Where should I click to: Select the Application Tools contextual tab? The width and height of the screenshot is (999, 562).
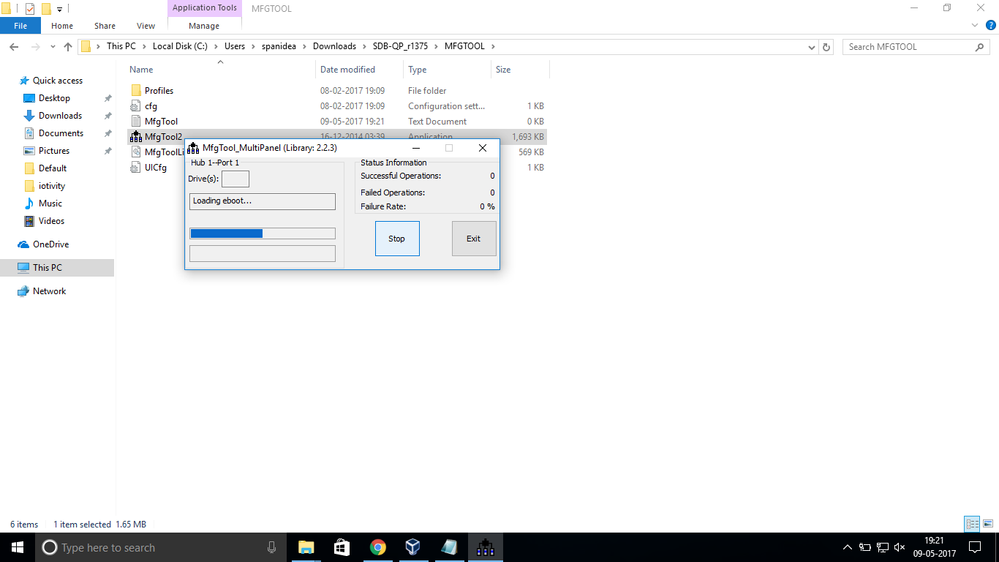pyautogui.click(x=204, y=8)
